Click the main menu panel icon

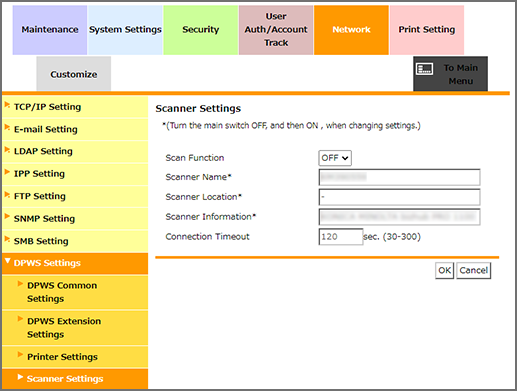click(x=424, y=69)
